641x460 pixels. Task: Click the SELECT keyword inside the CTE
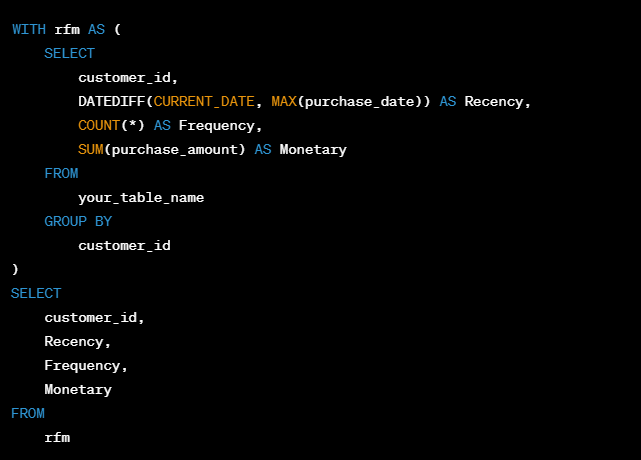(x=69, y=53)
